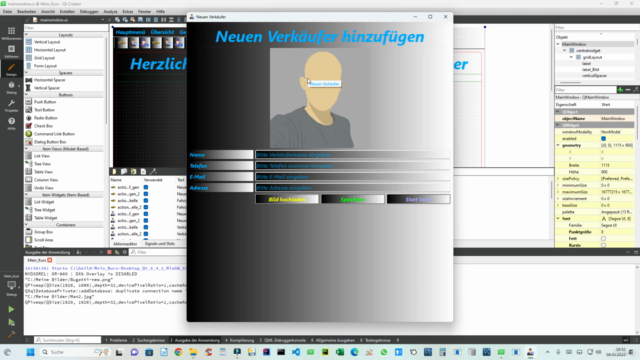Open the Datei menu
The image size is (640, 360).
7,11
